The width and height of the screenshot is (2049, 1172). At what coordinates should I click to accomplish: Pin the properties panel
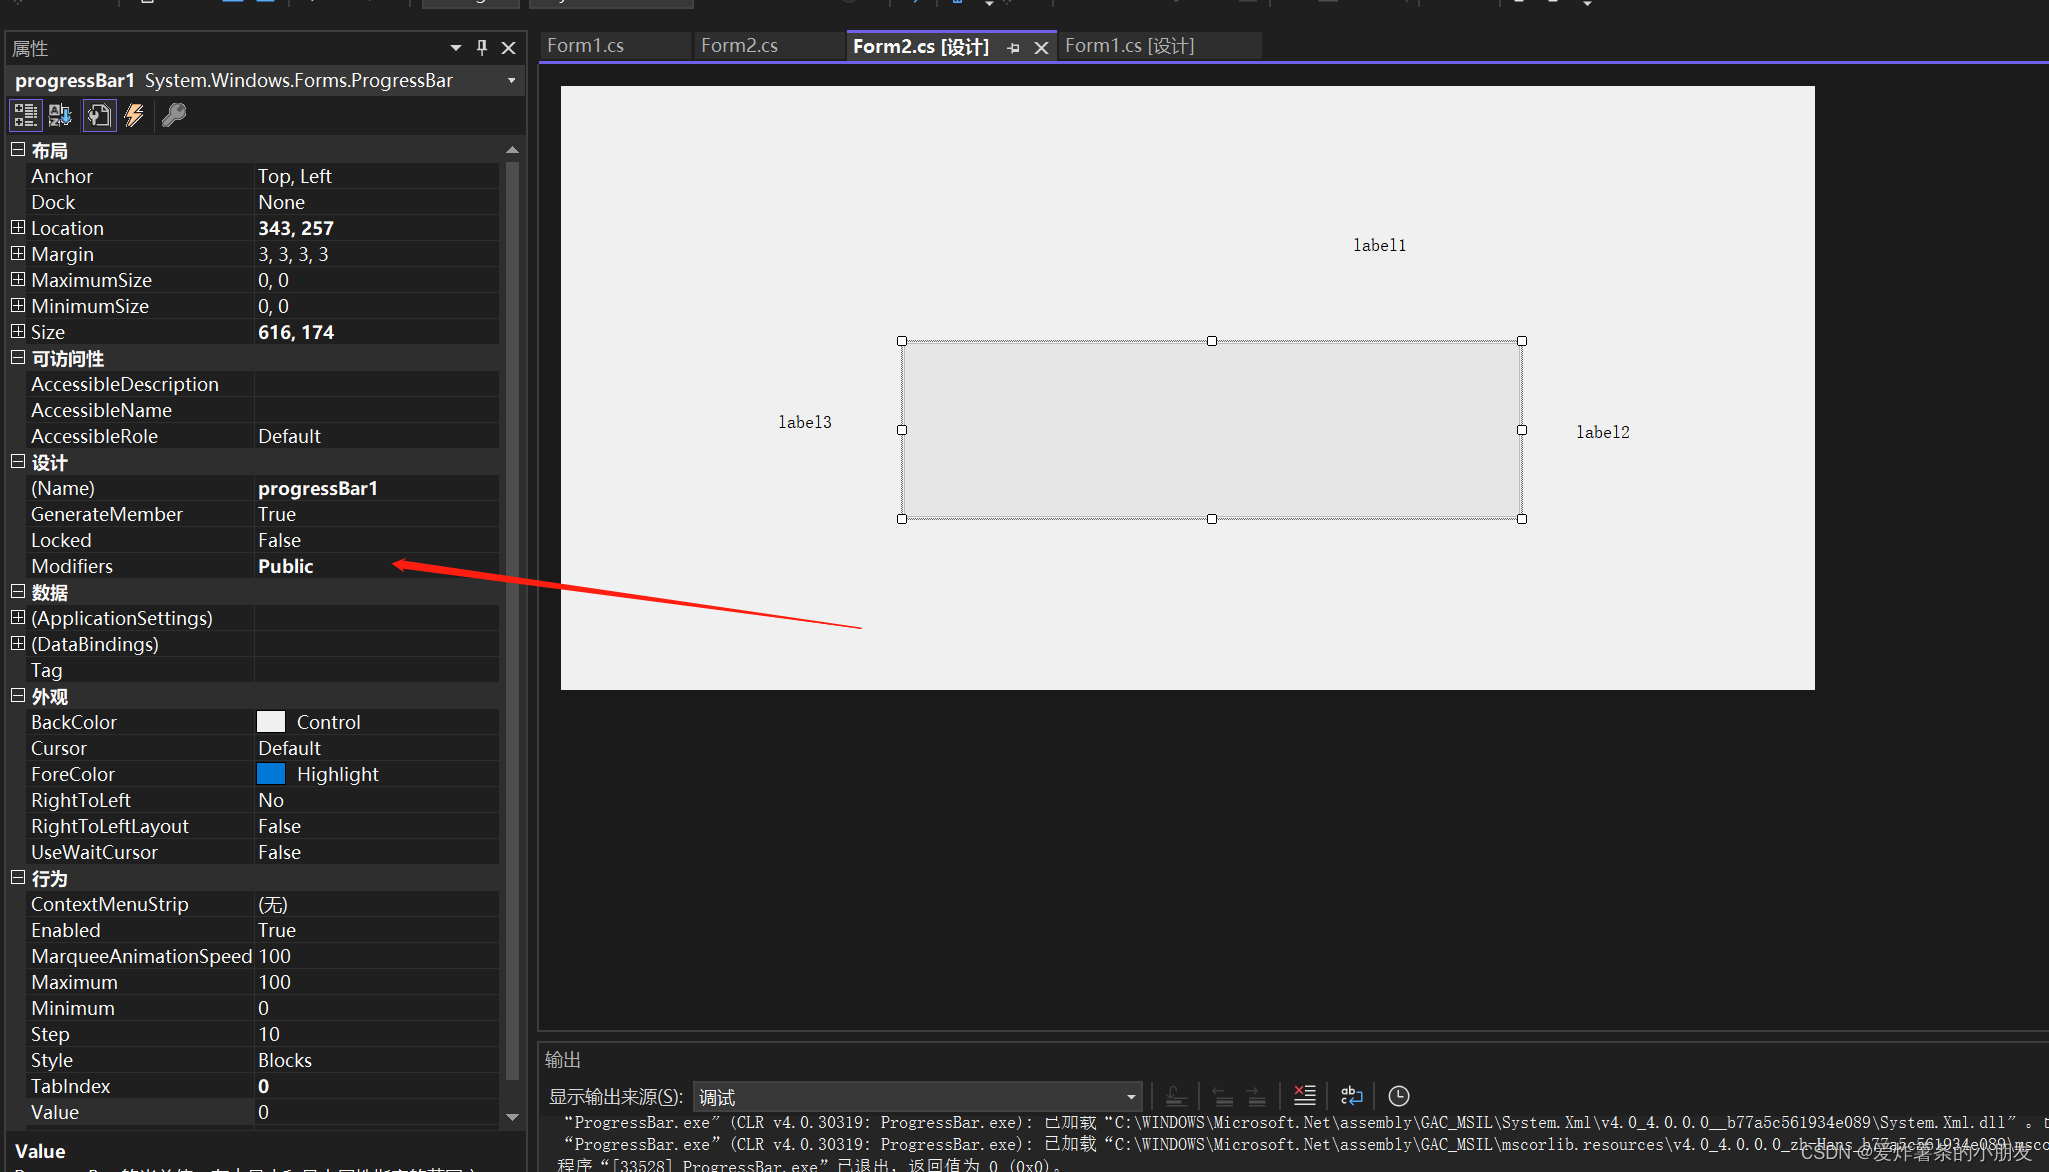(x=482, y=48)
